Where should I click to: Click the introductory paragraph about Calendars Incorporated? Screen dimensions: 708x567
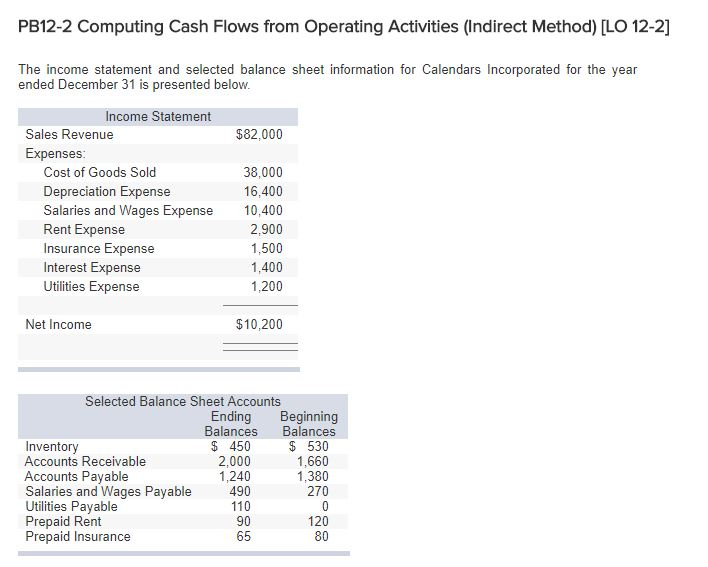click(x=327, y=77)
